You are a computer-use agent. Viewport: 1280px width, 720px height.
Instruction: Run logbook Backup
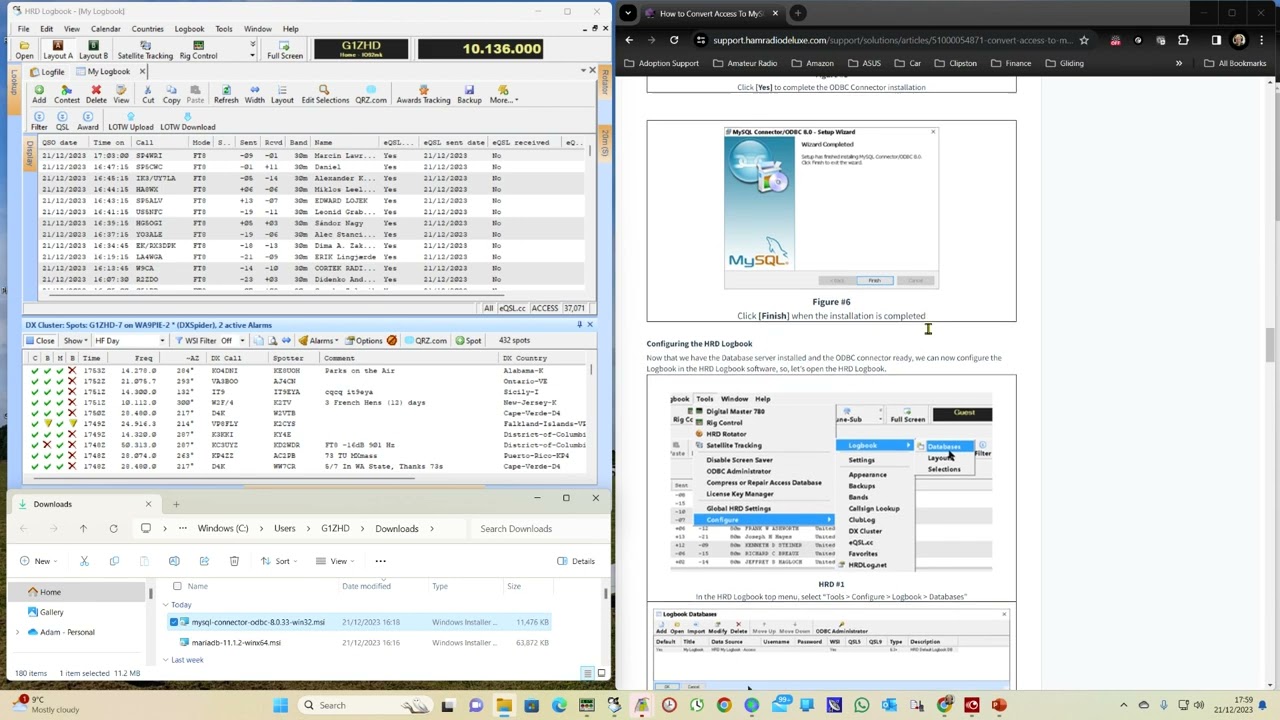pyautogui.click(x=469, y=94)
